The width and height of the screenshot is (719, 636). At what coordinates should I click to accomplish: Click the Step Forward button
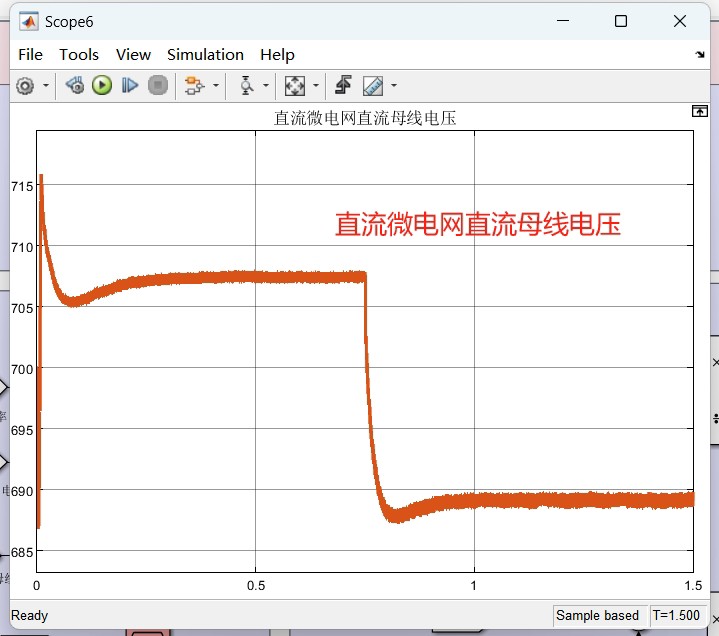point(130,85)
